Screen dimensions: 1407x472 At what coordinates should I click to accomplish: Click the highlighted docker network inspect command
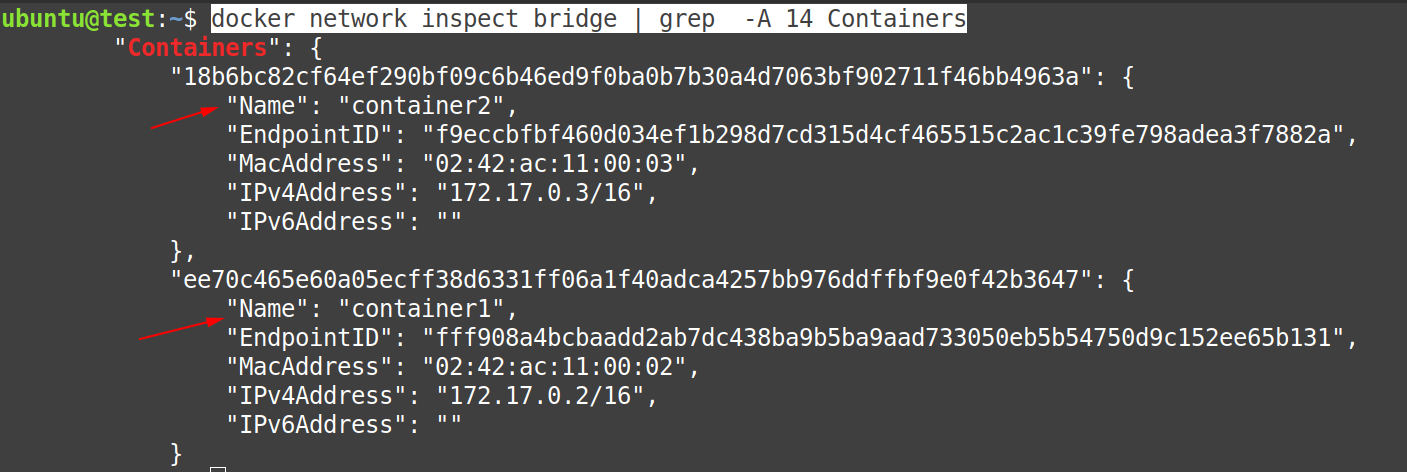point(589,18)
